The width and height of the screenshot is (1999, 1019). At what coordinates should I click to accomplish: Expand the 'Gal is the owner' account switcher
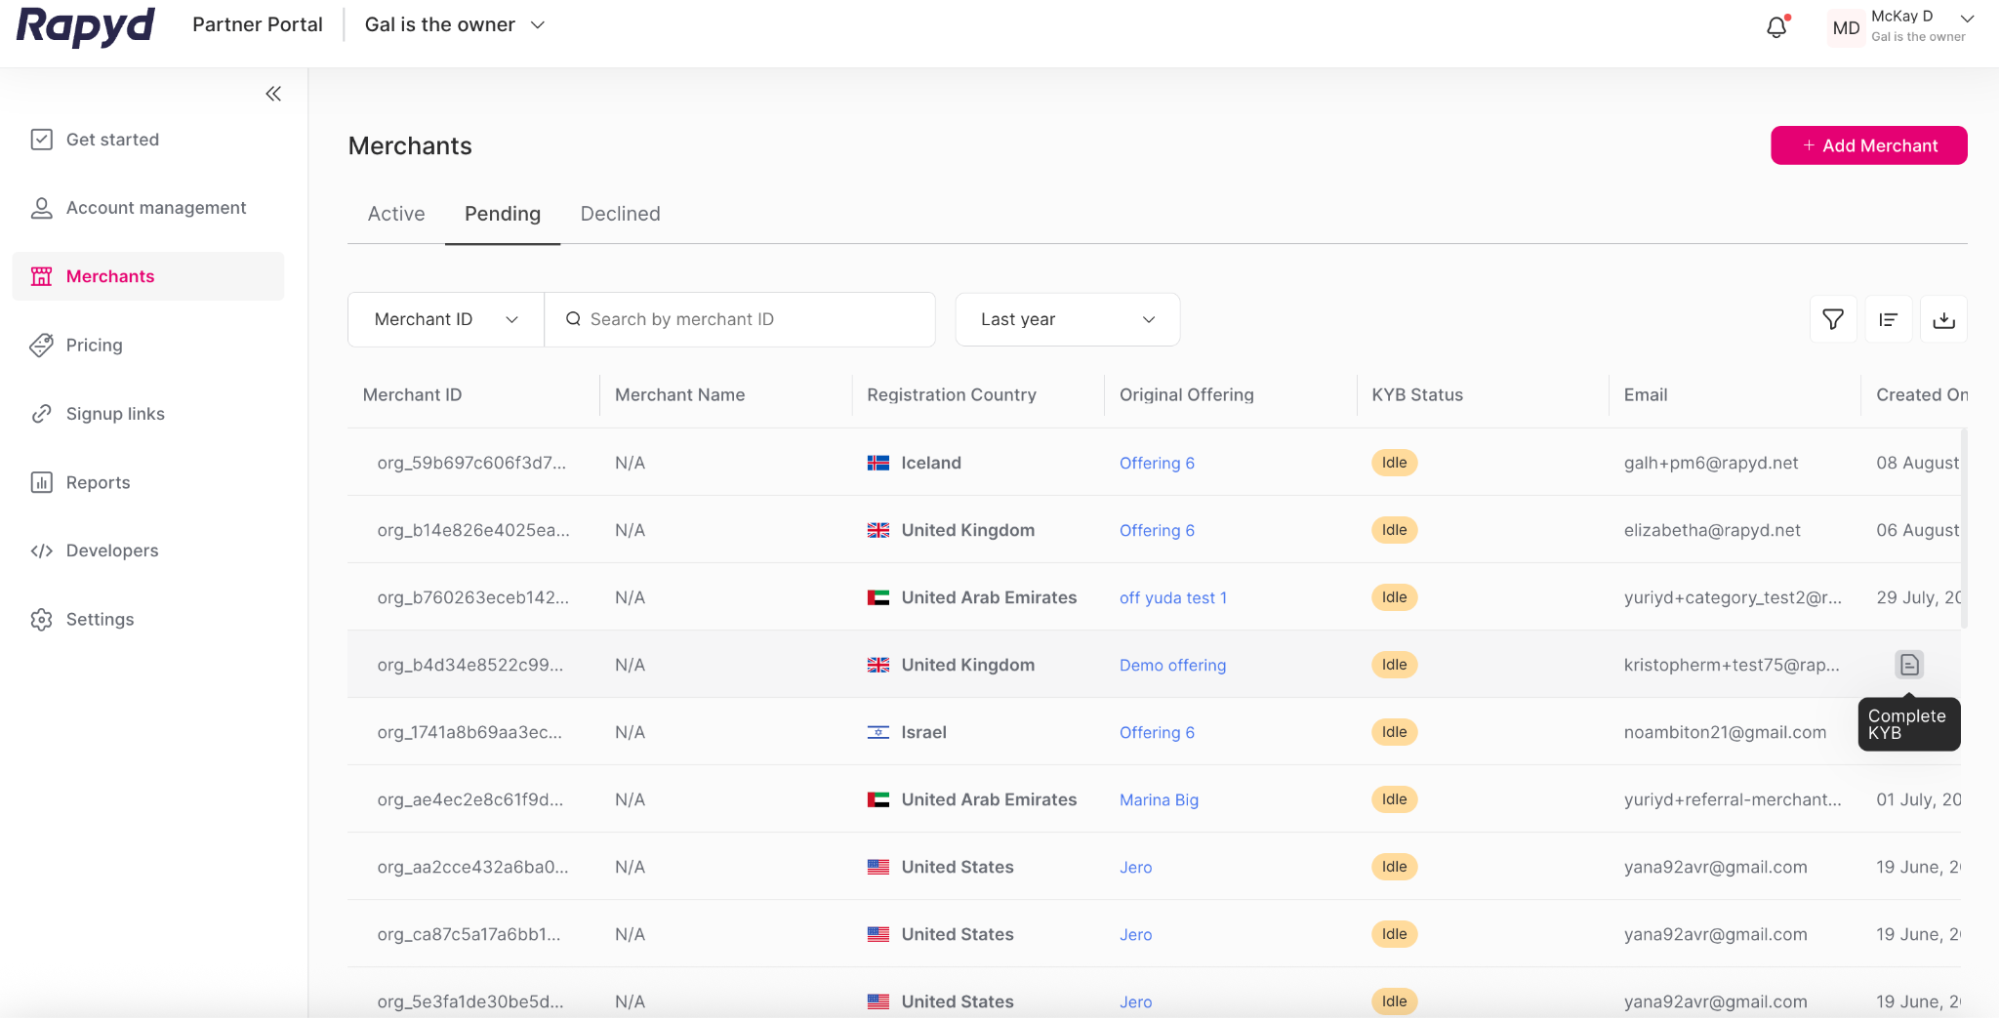click(455, 25)
